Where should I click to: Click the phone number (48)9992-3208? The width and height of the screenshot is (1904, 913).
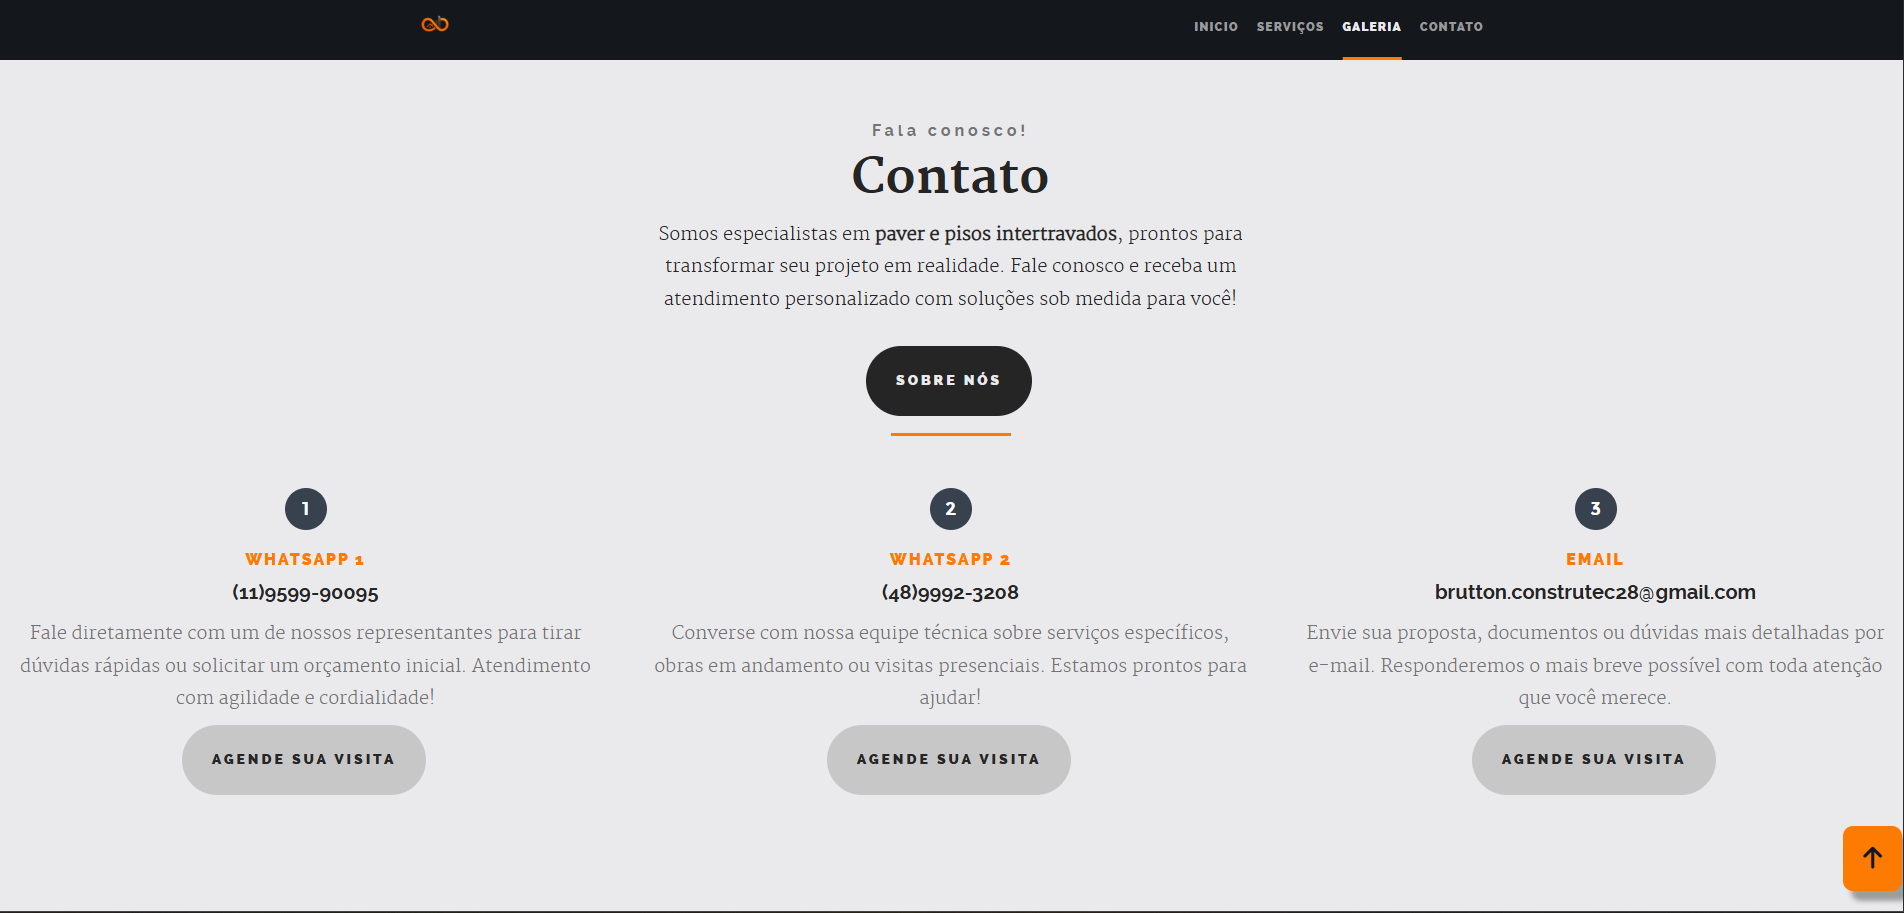pos(950,593)
